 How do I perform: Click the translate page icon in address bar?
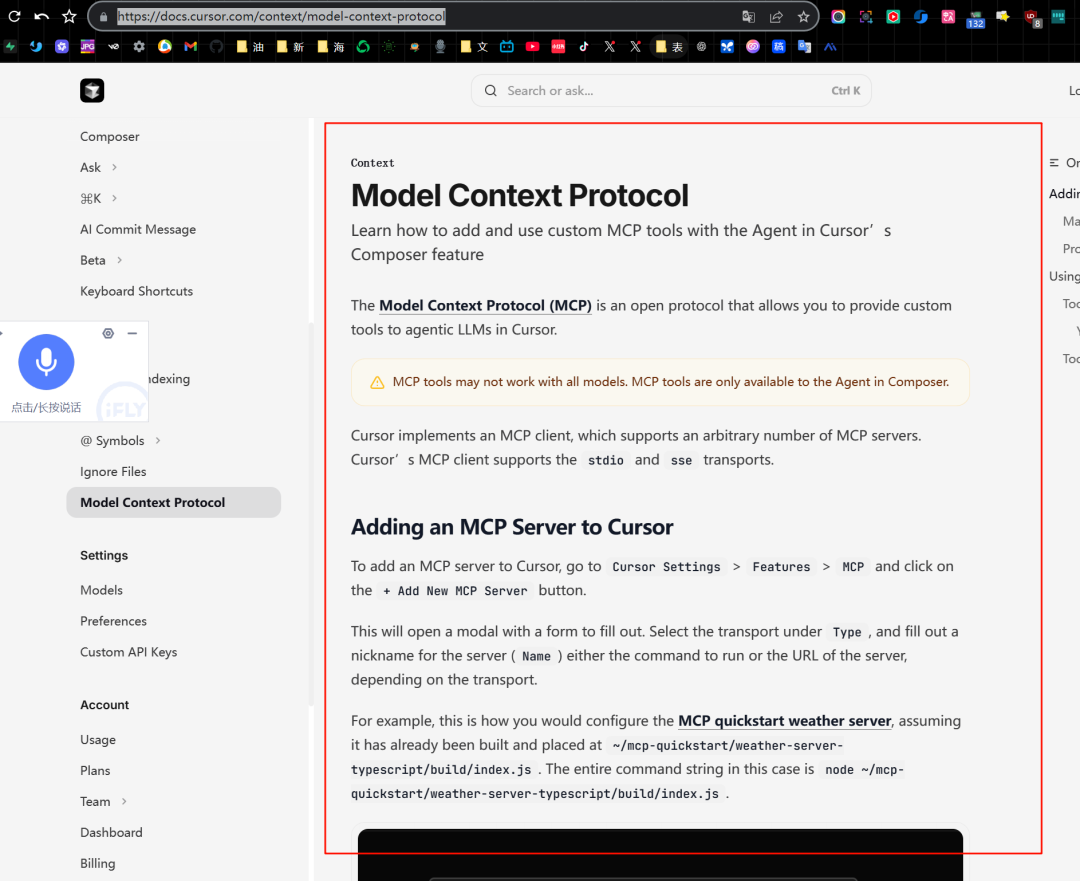749,17
